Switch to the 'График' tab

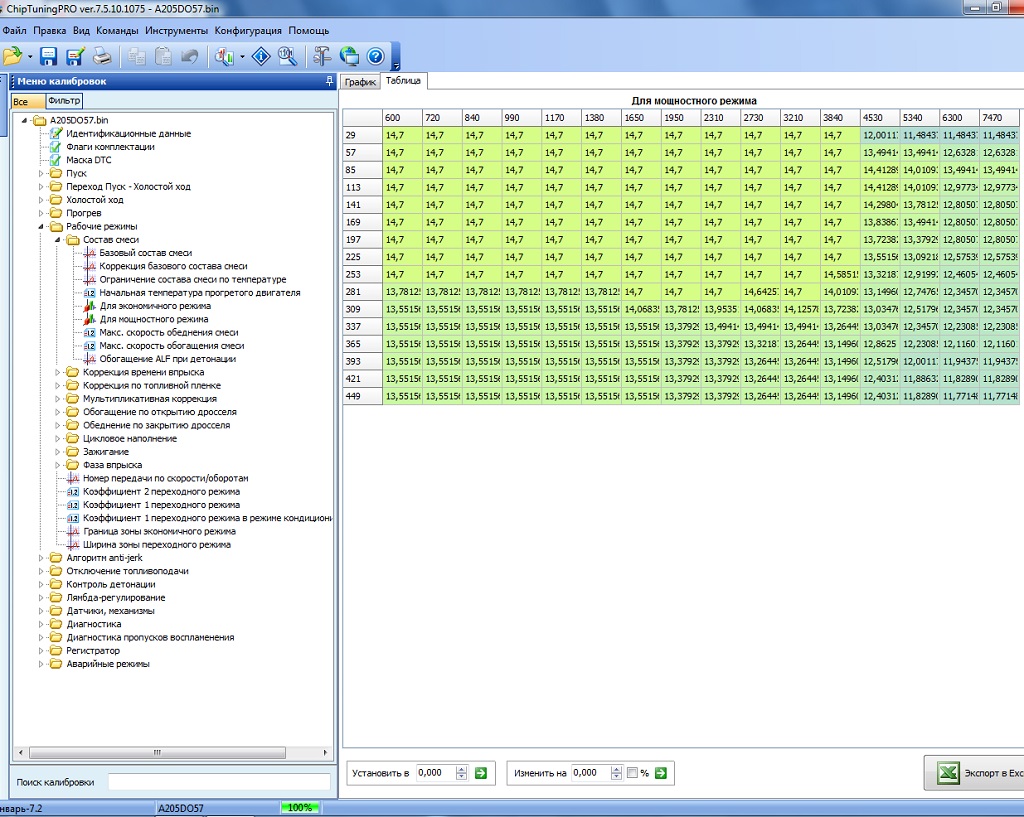click(360, 82)
